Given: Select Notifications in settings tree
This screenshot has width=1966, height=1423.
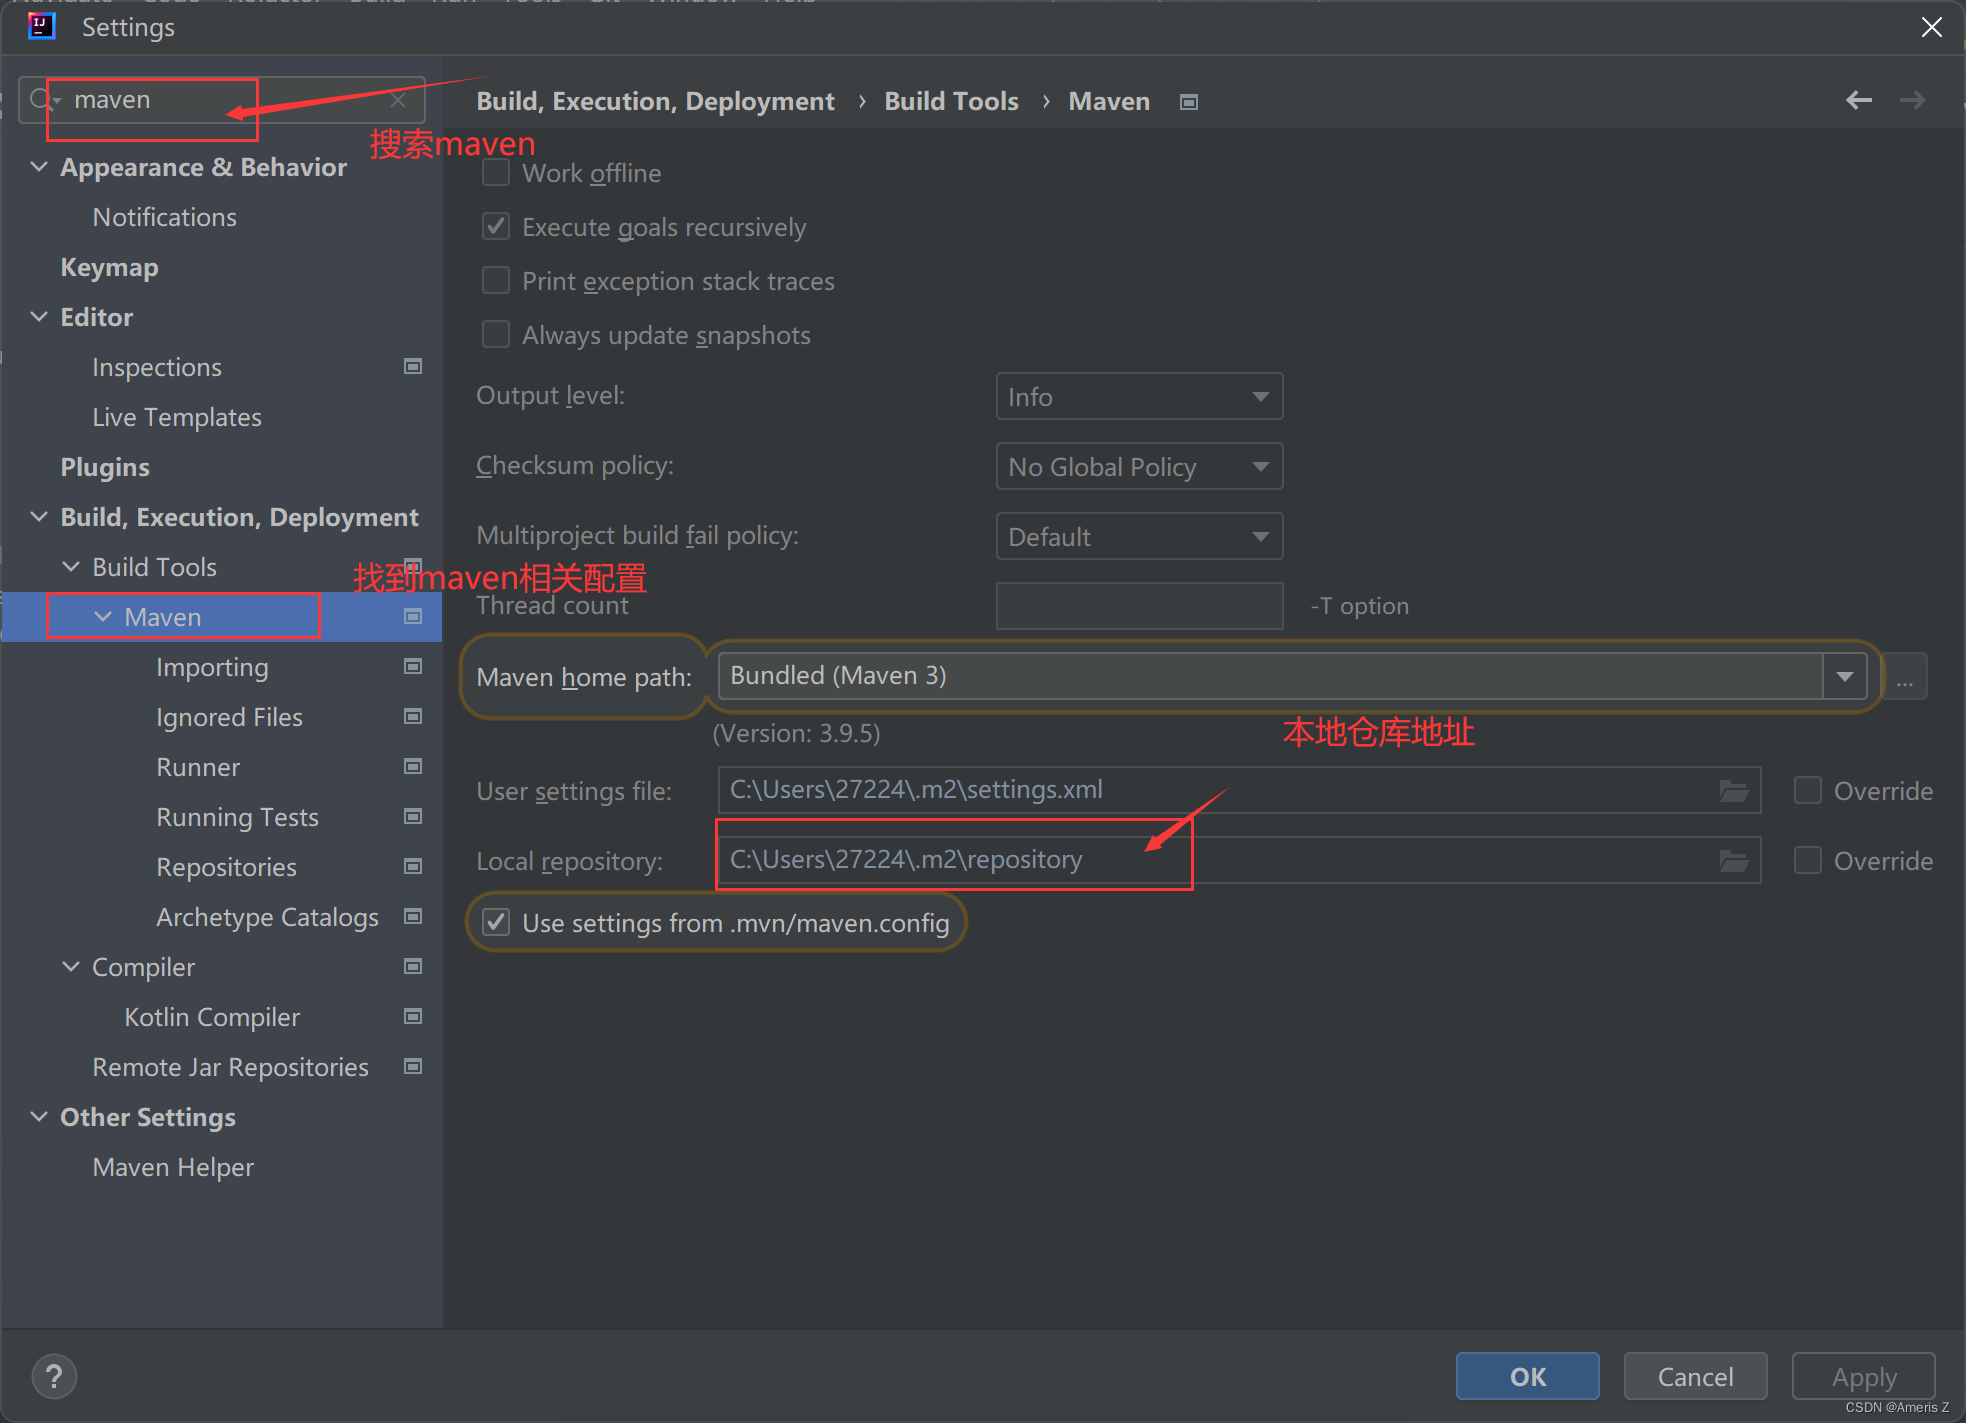Looking at the screenshot, I should pos(165,217).
